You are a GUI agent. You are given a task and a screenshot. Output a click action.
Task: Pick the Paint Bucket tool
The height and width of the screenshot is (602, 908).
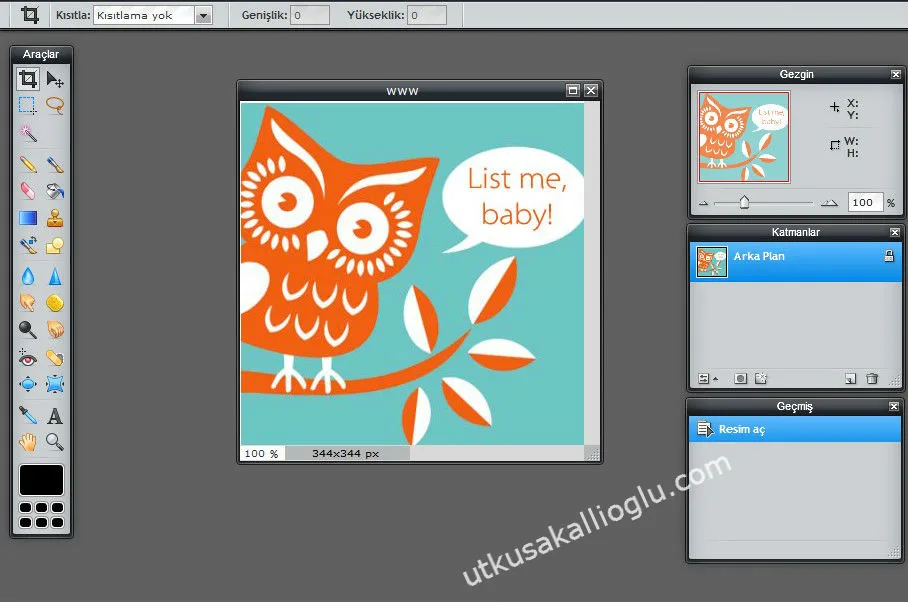click(55, 191)
